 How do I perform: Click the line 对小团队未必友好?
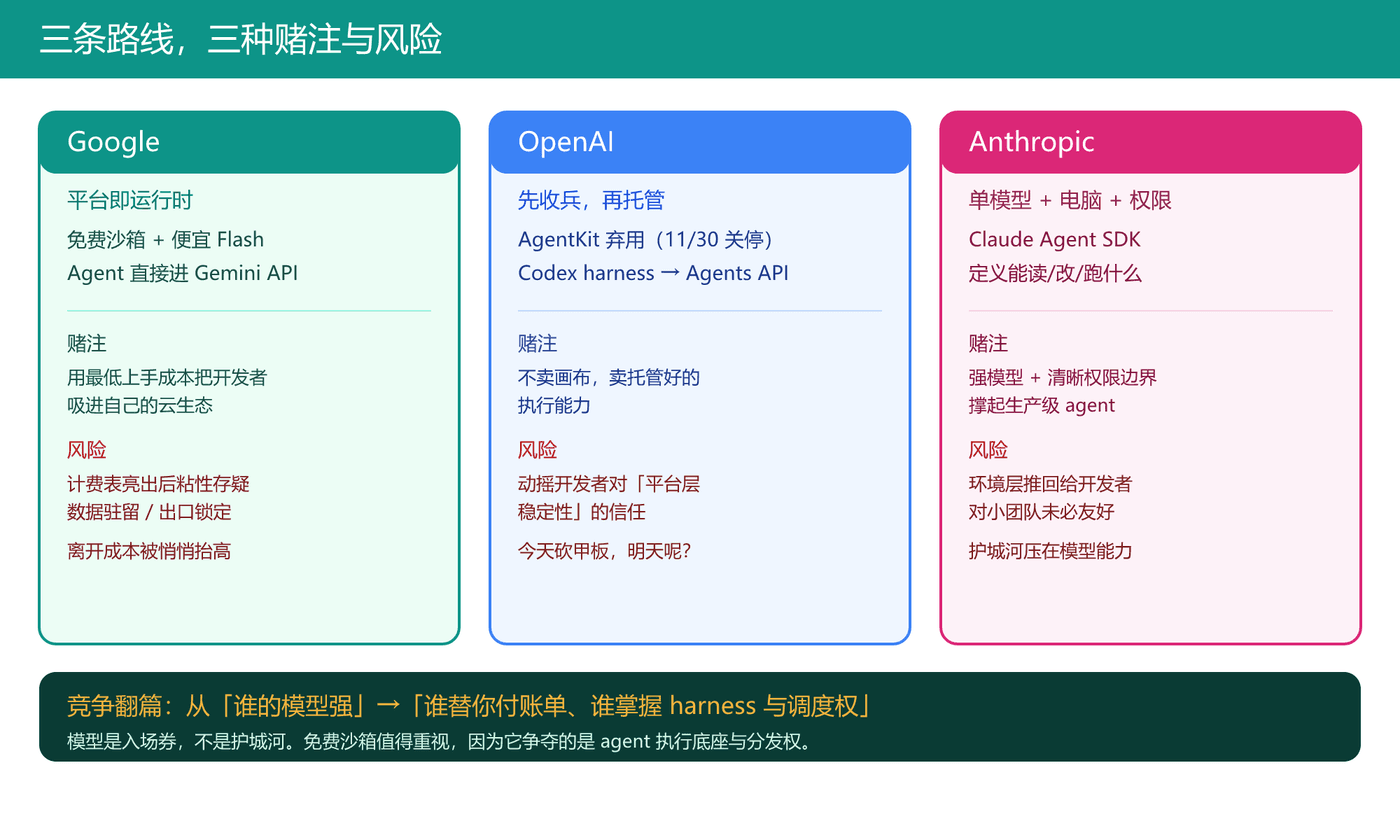coord(1042,512)
